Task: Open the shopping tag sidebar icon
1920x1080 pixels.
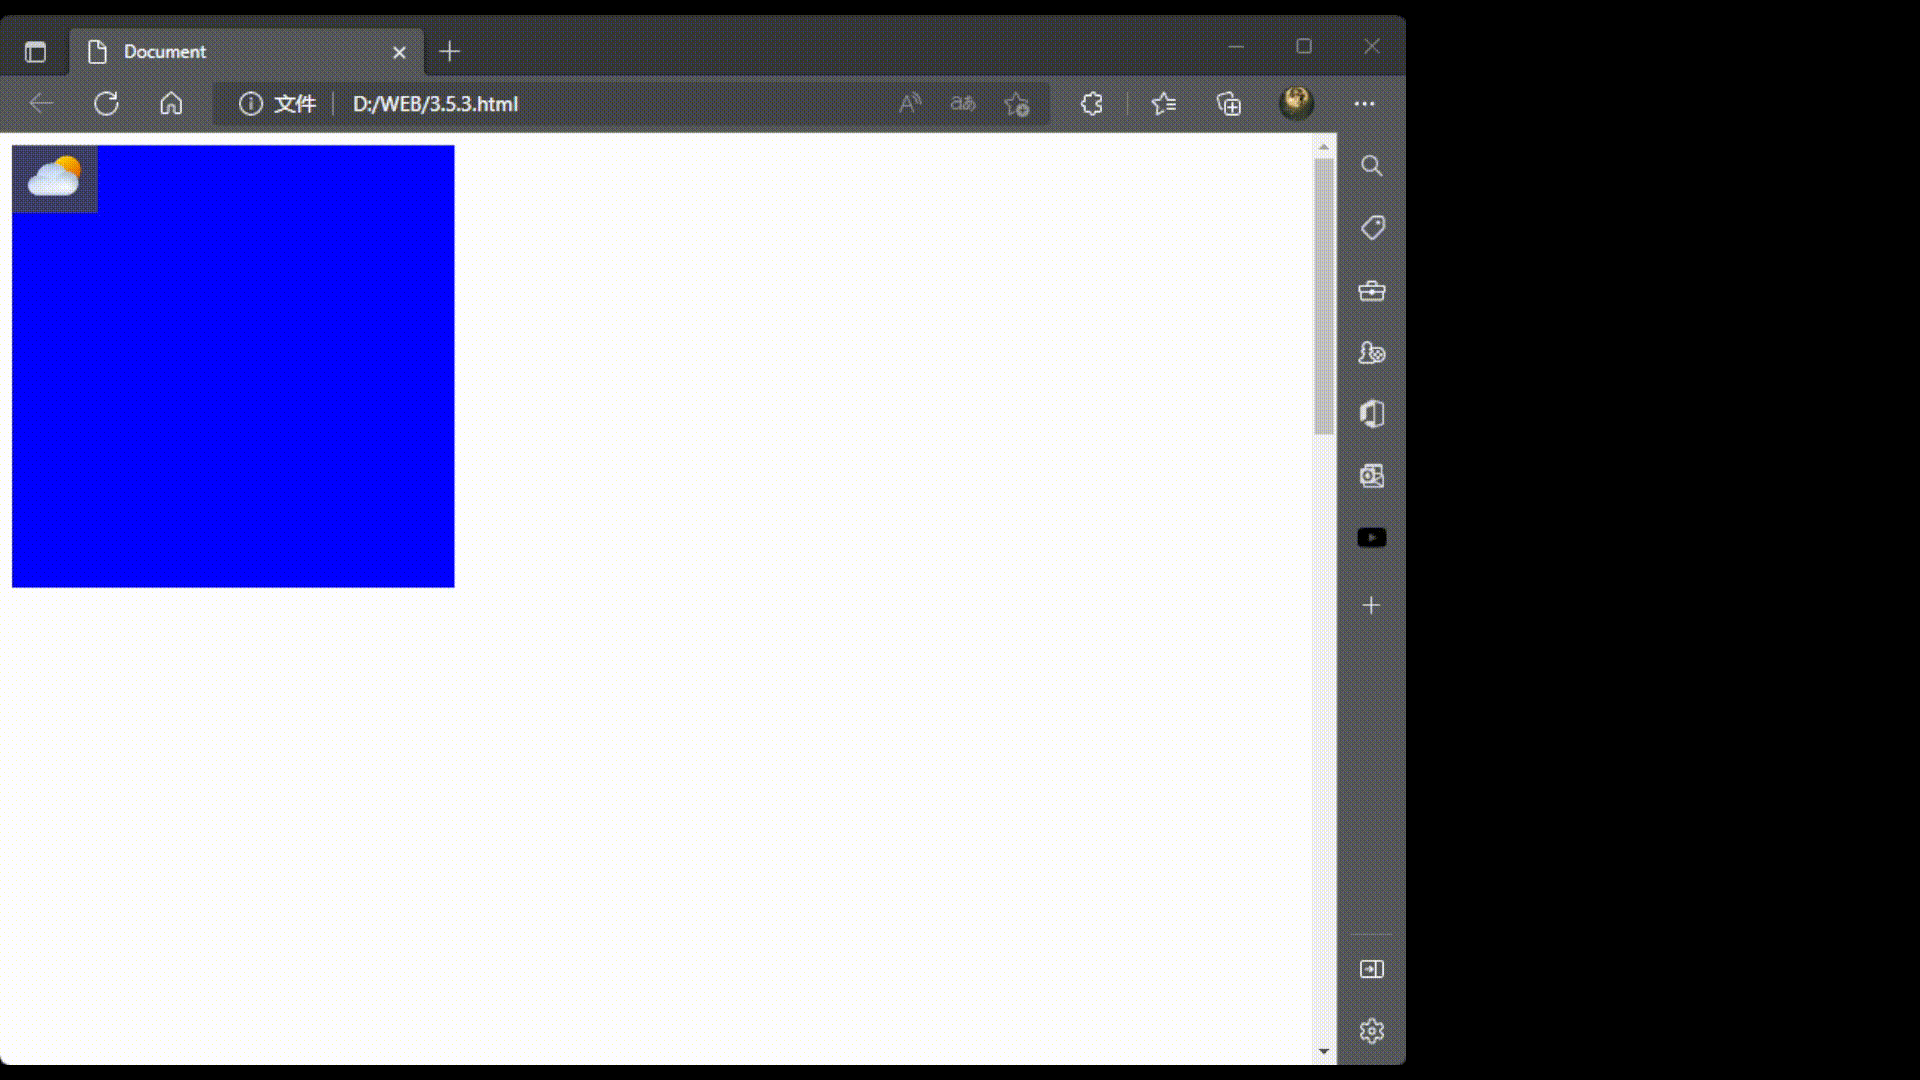Action: point(1372,228)
